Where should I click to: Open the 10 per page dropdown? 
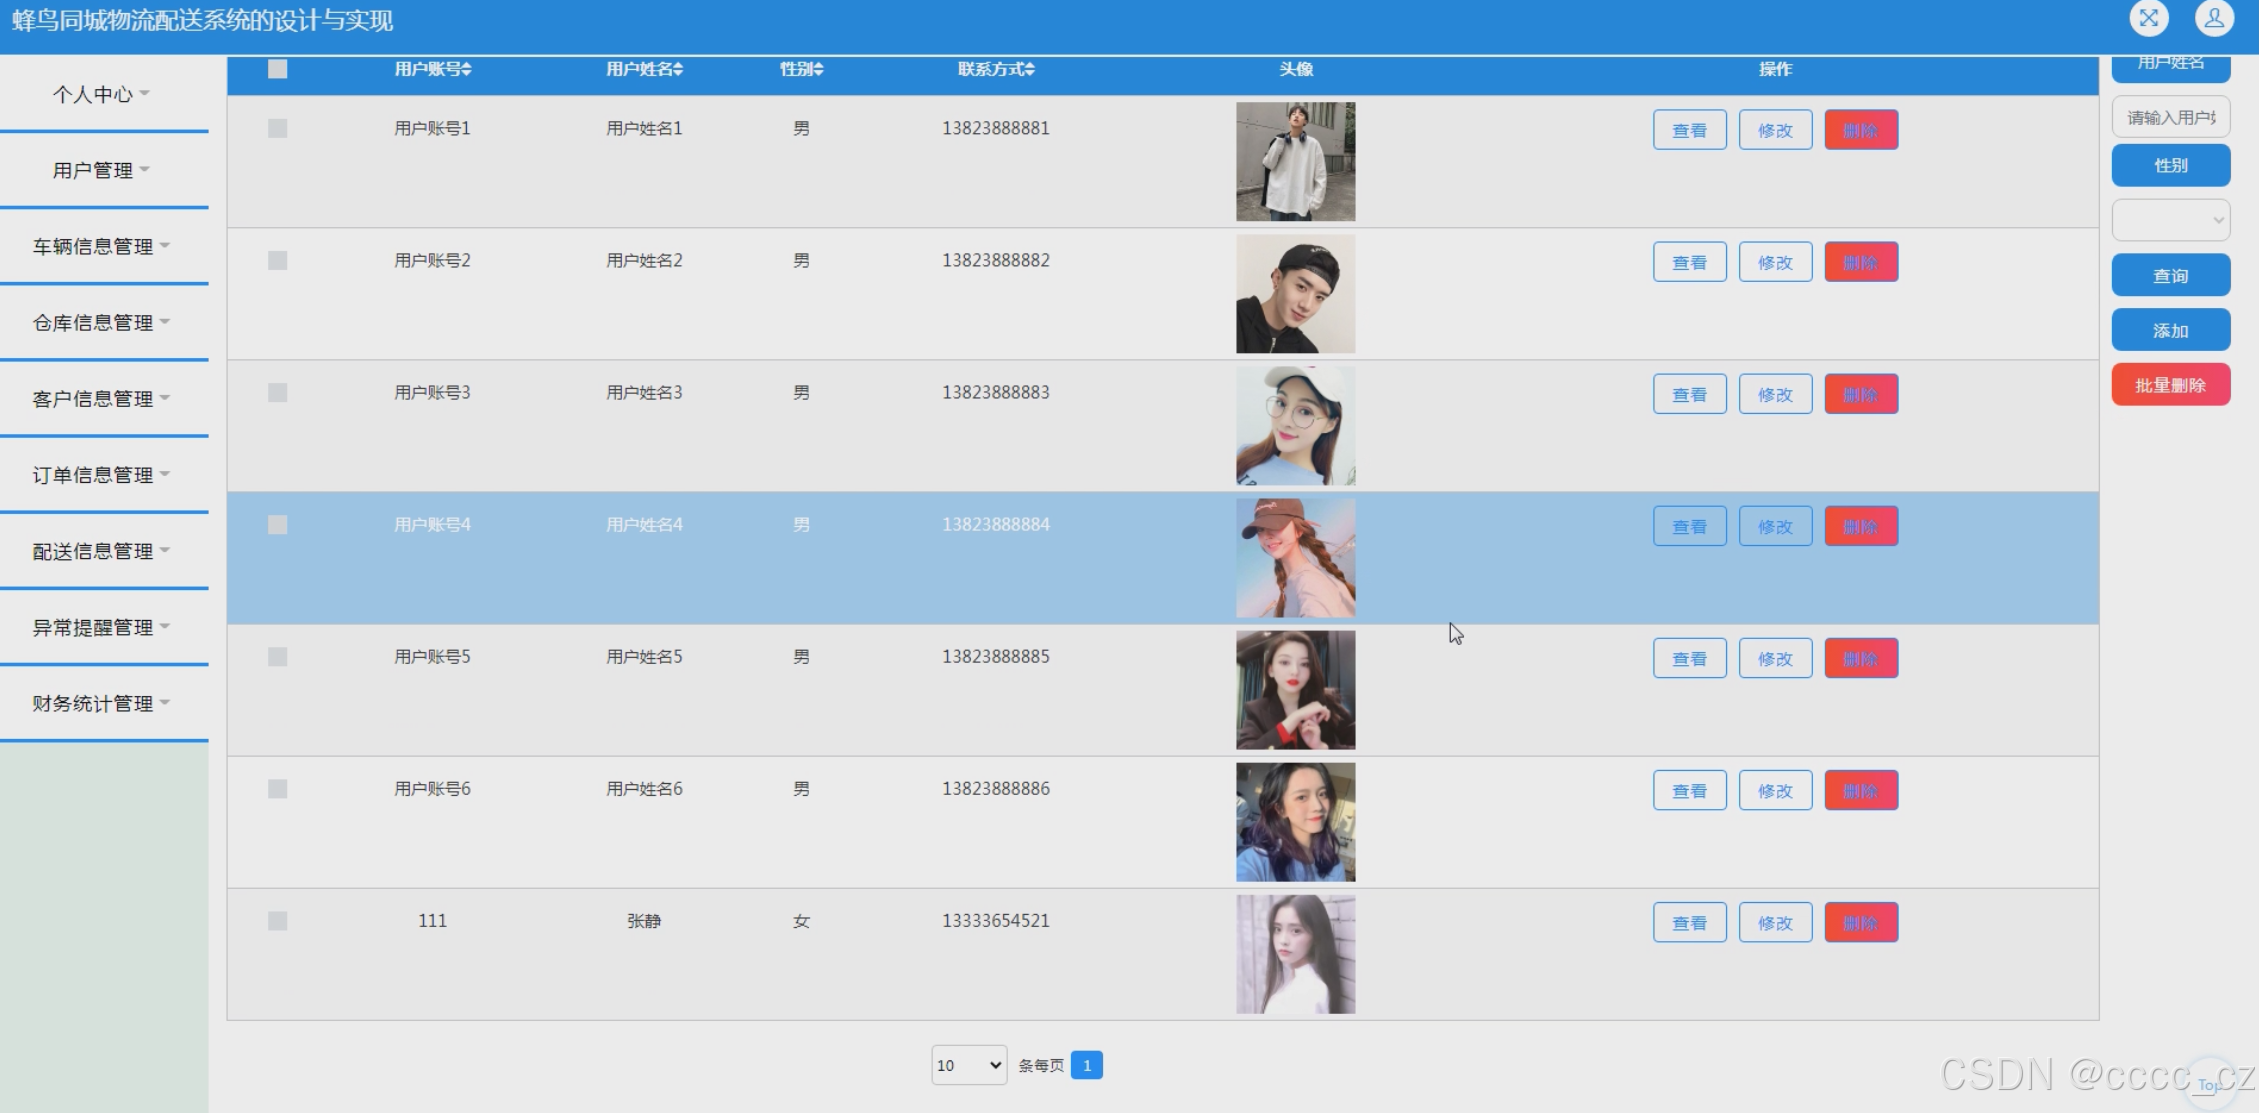click(968, 1065)
